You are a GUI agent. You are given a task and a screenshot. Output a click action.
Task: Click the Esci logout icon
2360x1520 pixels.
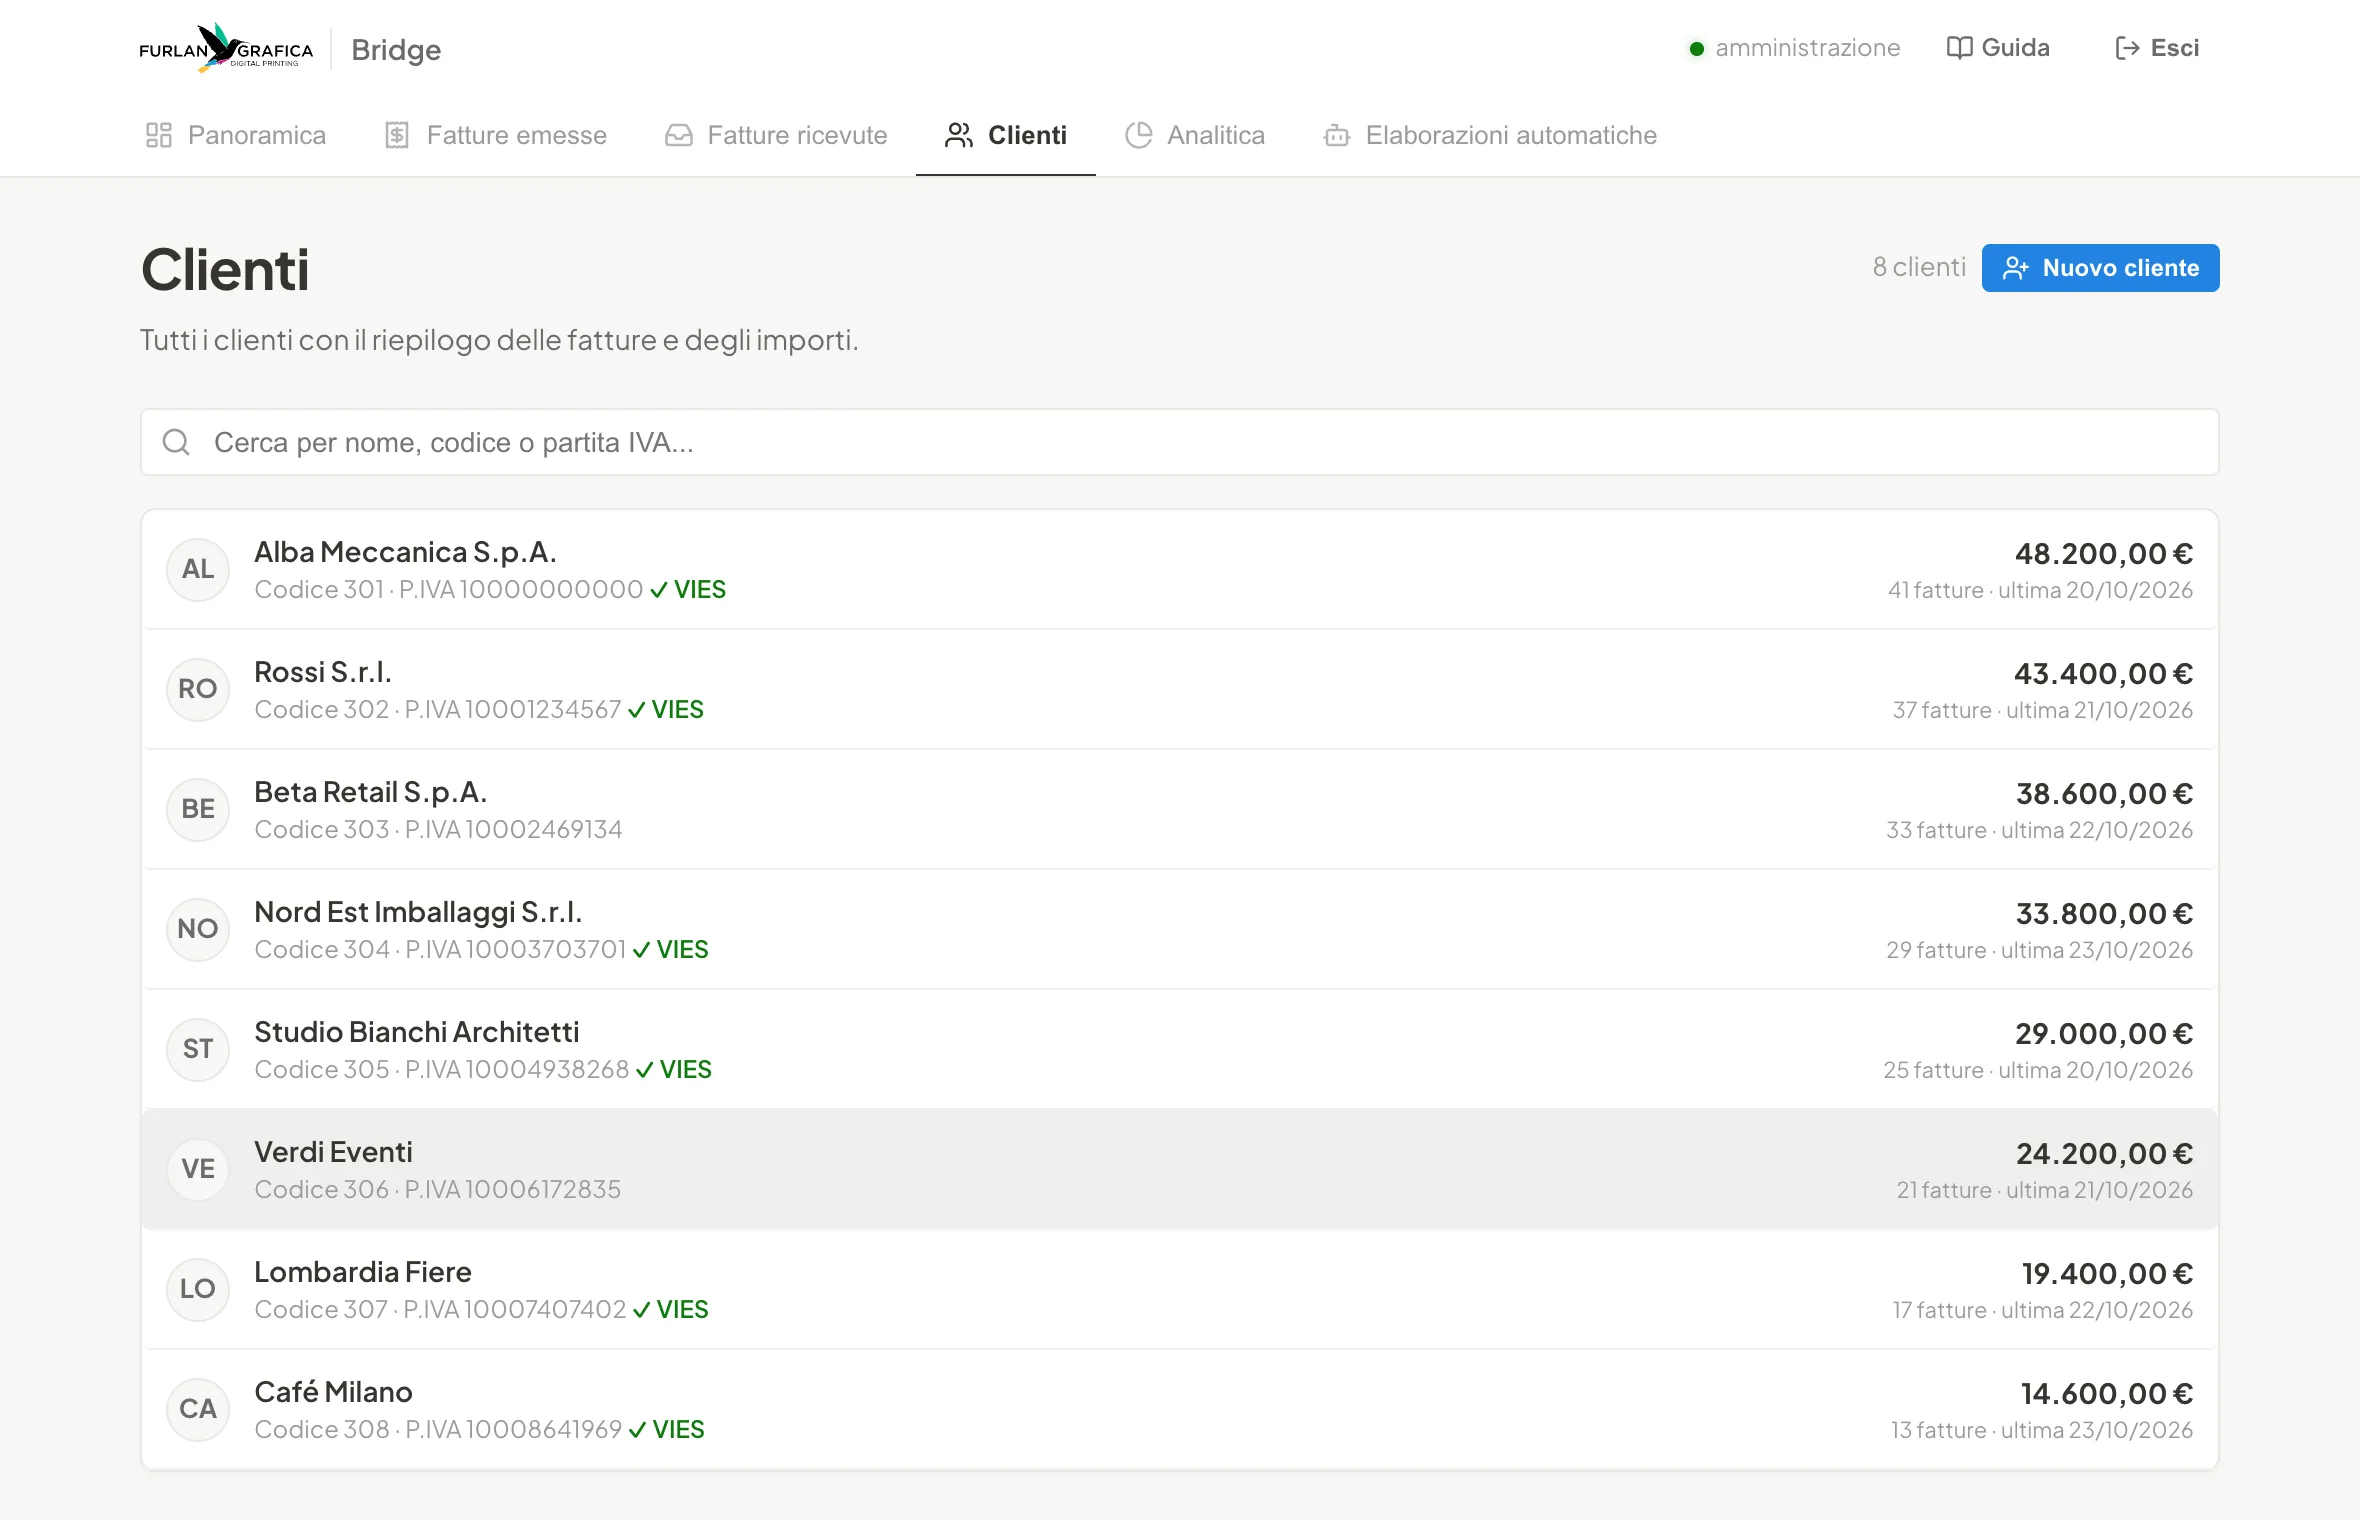point(2127,48)
